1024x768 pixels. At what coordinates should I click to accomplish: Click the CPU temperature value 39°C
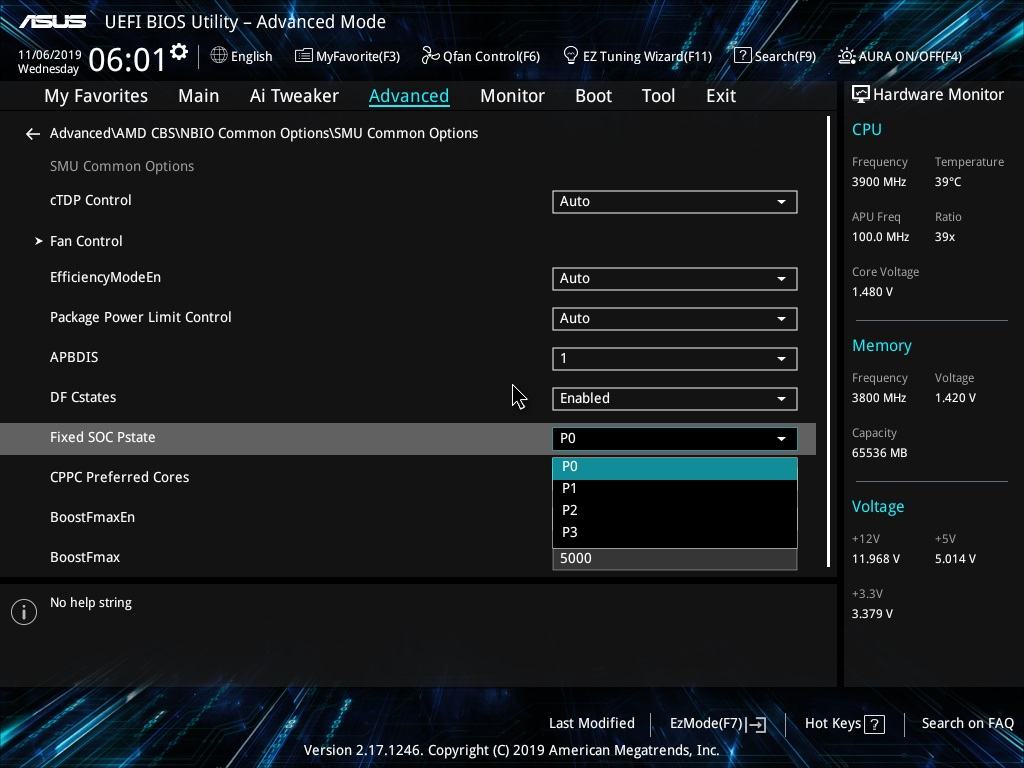tap(948, 182)
